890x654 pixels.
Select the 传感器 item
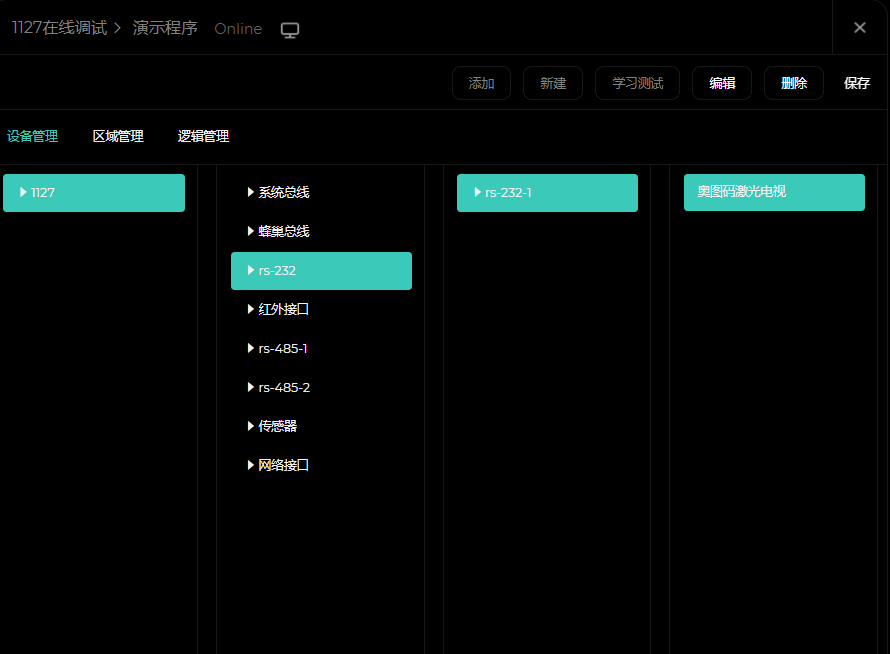pyautogui.click(x=321, y=426)
